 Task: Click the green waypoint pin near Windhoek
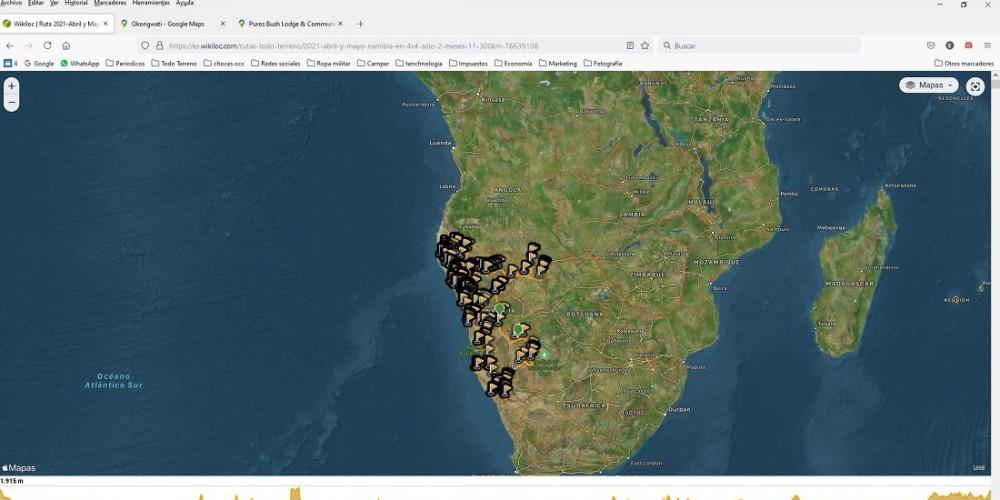(x=499, y=309)
